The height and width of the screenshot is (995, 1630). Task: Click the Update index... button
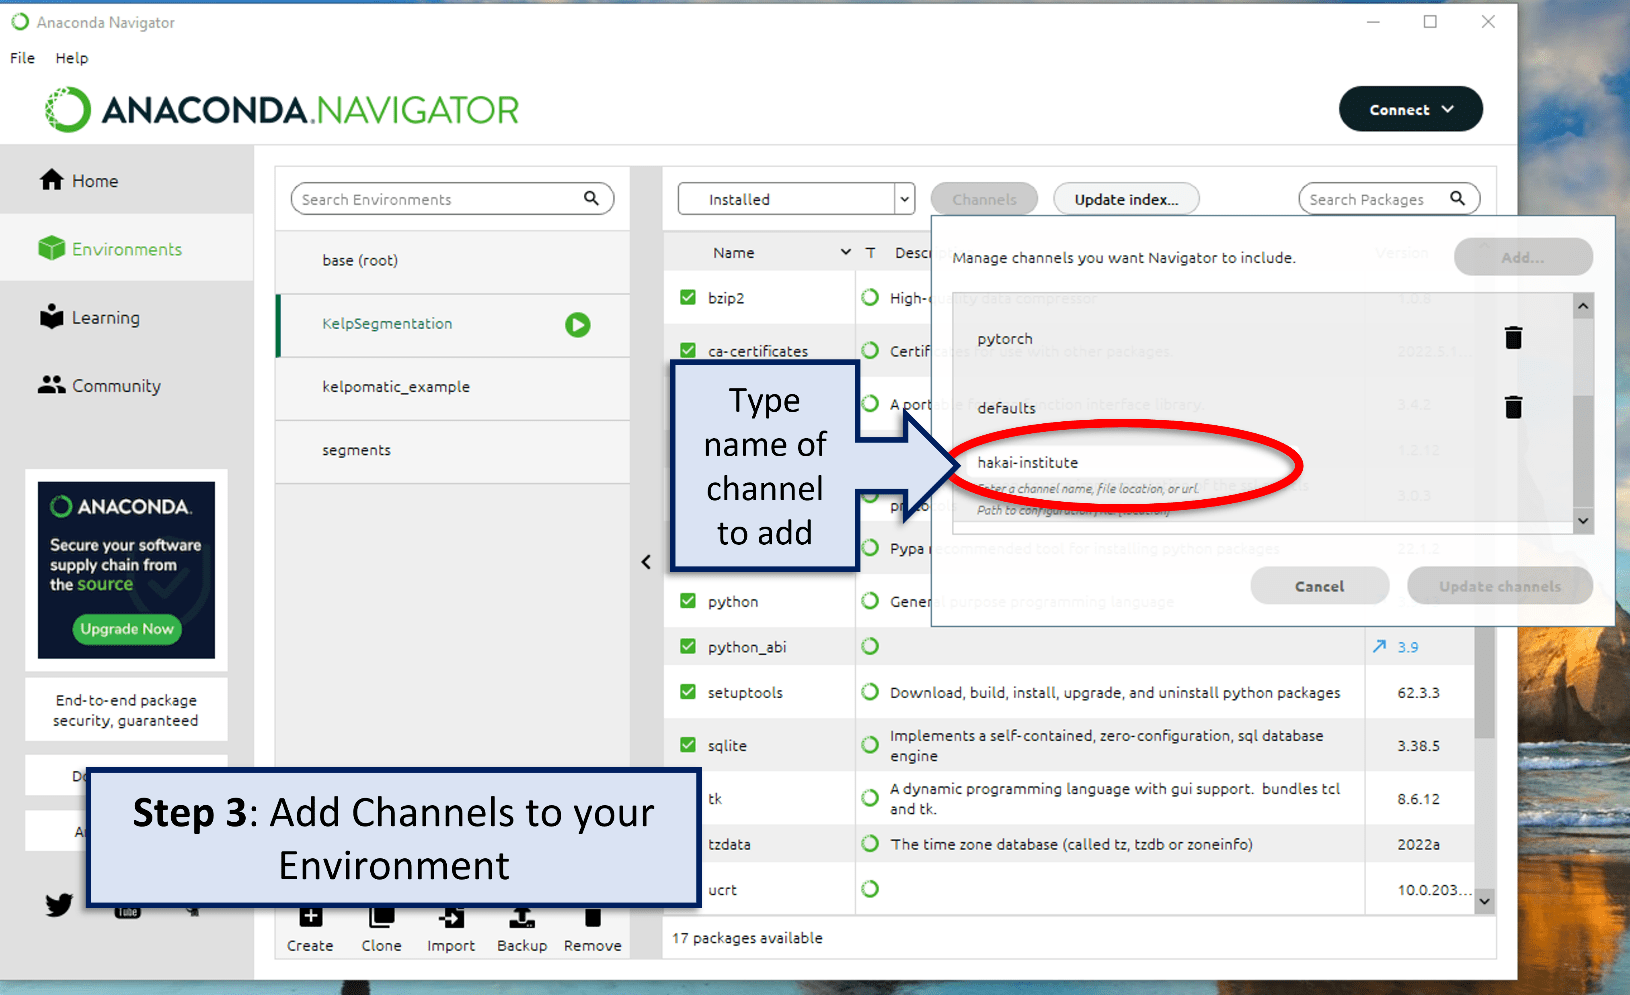pyautogui.click(x=1126, y=199)
